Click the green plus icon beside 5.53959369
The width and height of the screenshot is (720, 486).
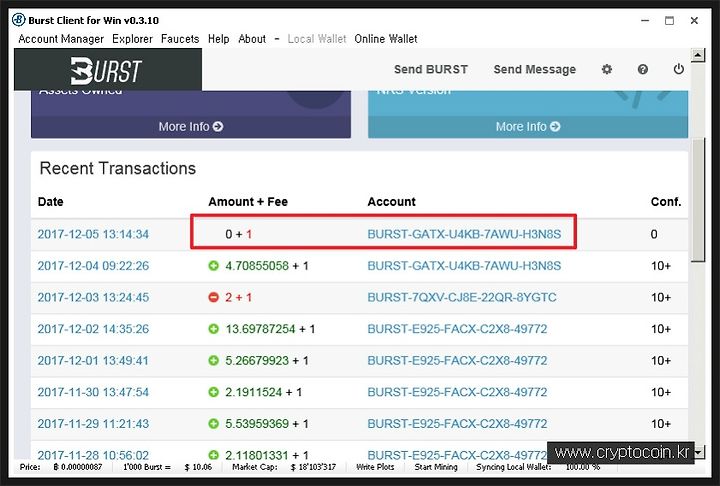(x=214, y=424)
